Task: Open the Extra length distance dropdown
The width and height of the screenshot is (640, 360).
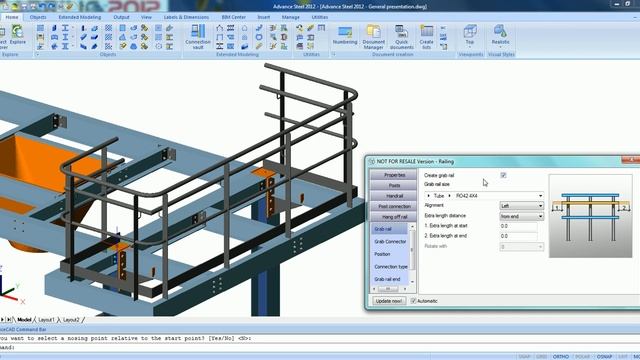Action: tap(522, 216)
